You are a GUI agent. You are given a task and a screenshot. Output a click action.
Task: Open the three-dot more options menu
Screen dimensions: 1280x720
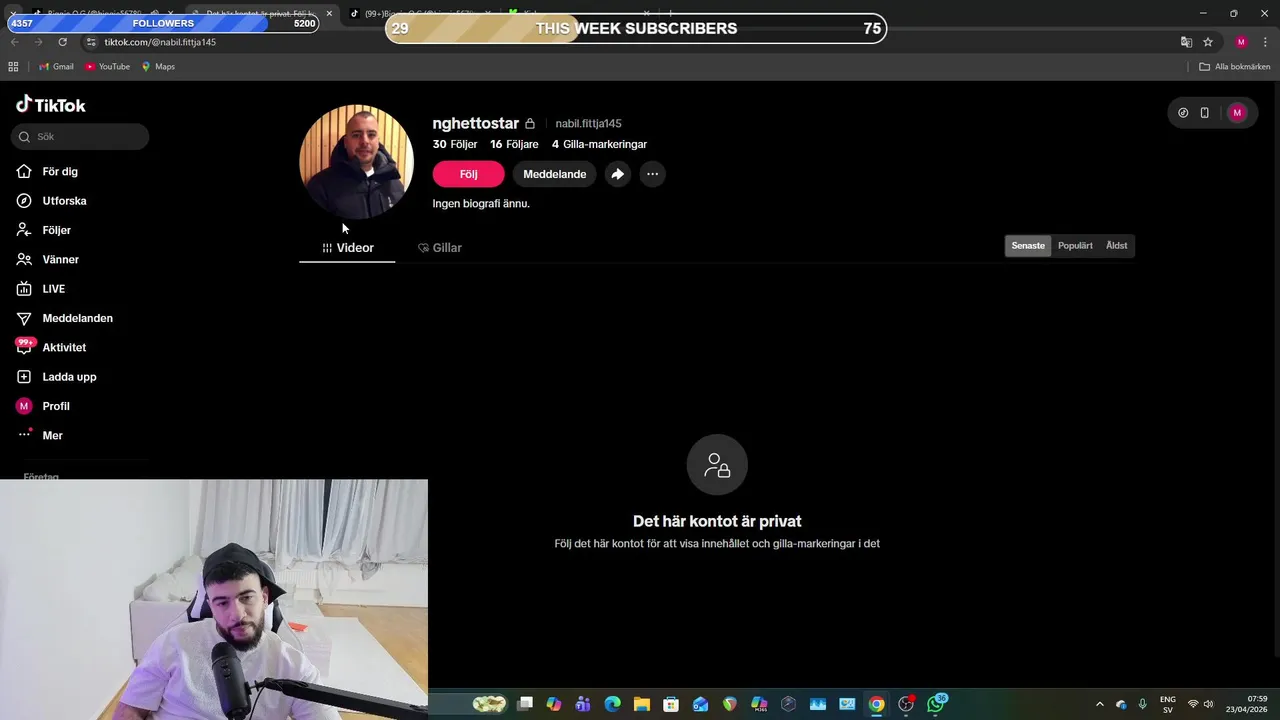pos(652,174)
